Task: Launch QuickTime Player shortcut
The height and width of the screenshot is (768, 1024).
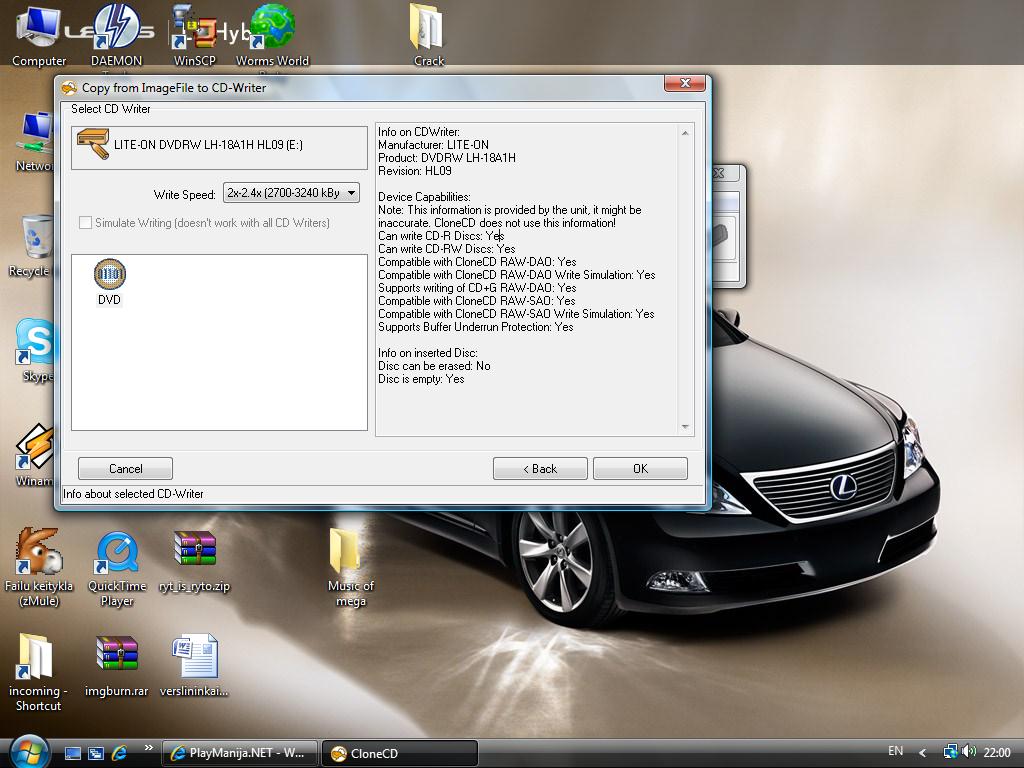Action: 117,567
